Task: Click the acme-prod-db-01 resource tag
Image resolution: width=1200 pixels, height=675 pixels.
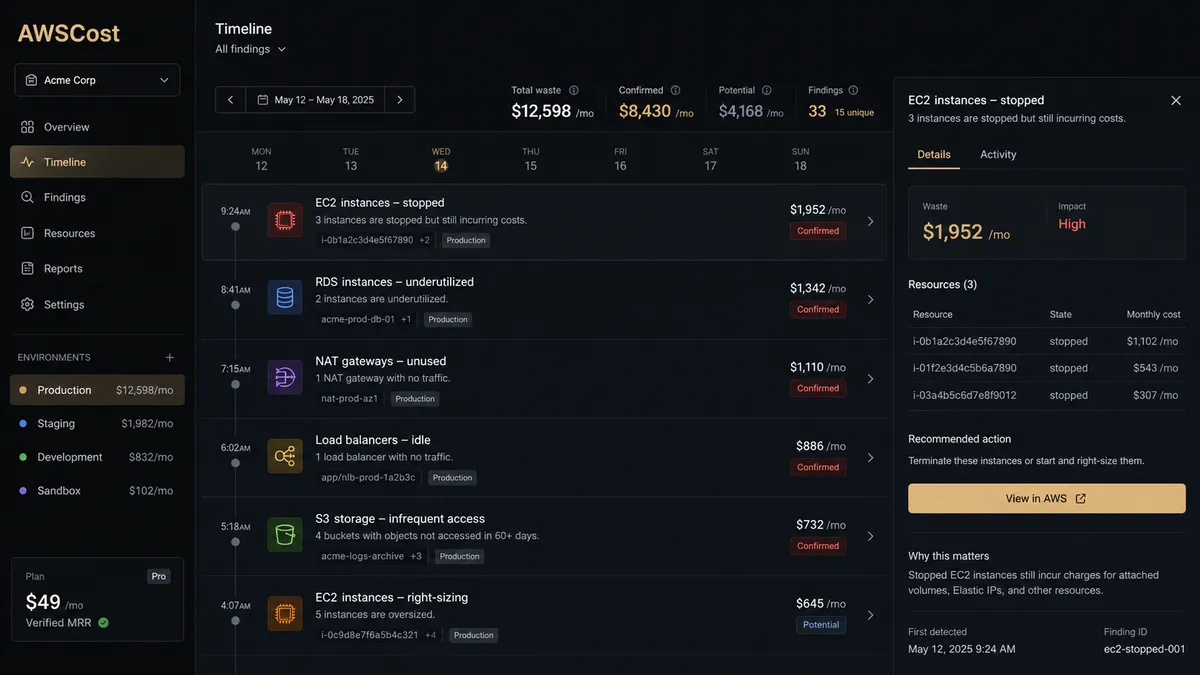Action: [357, 319]
